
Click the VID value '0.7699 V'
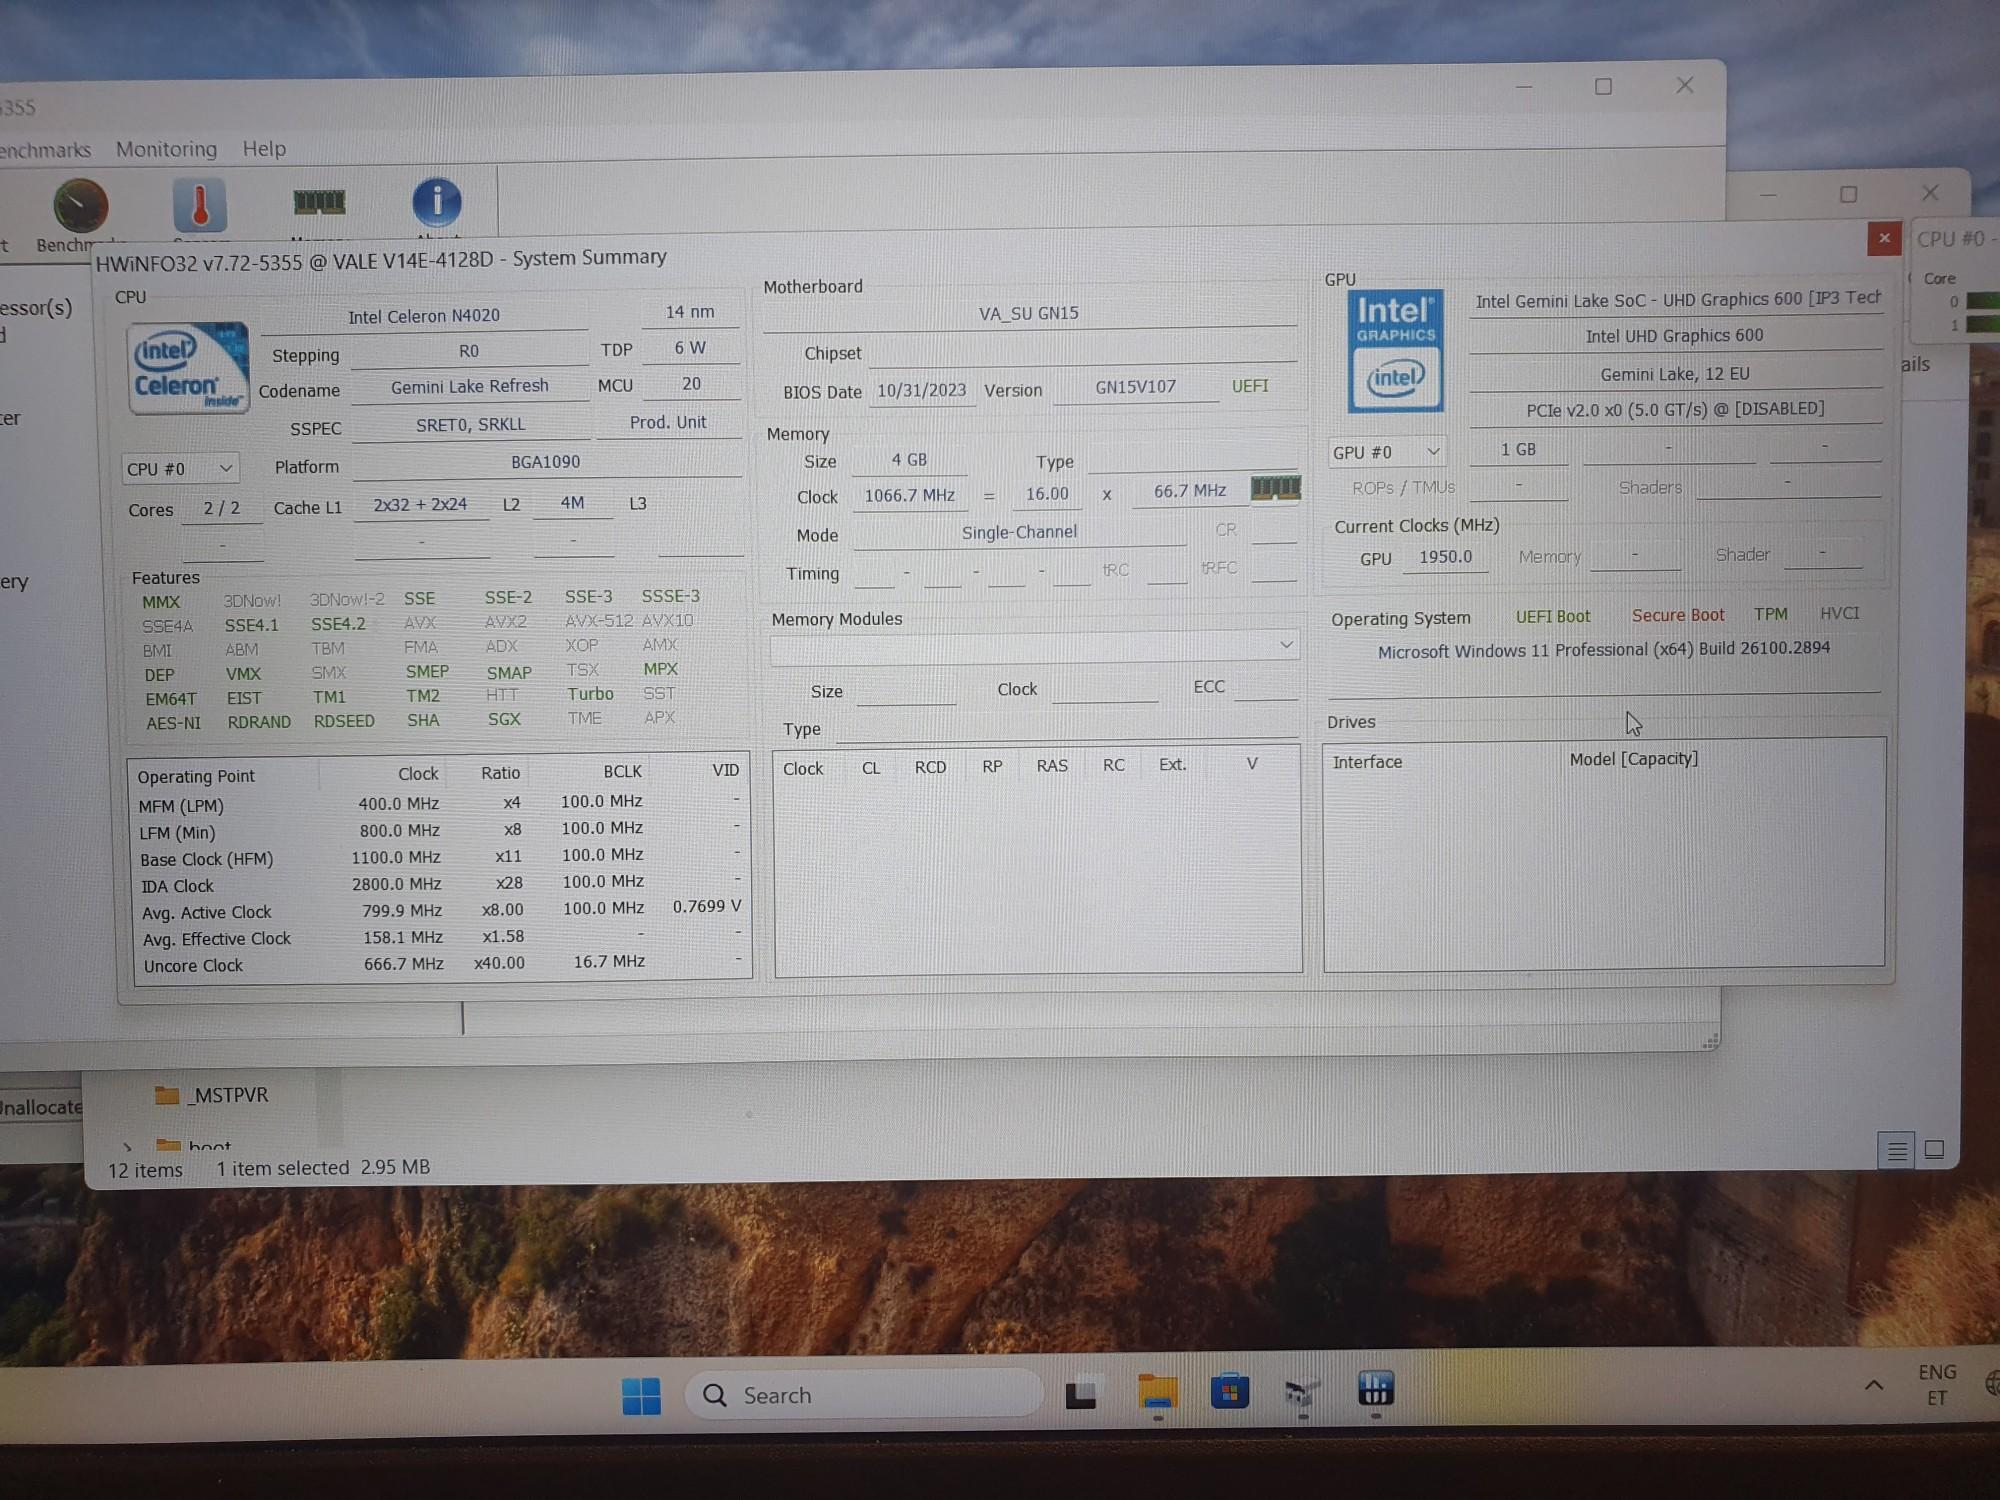coord(707,906)
